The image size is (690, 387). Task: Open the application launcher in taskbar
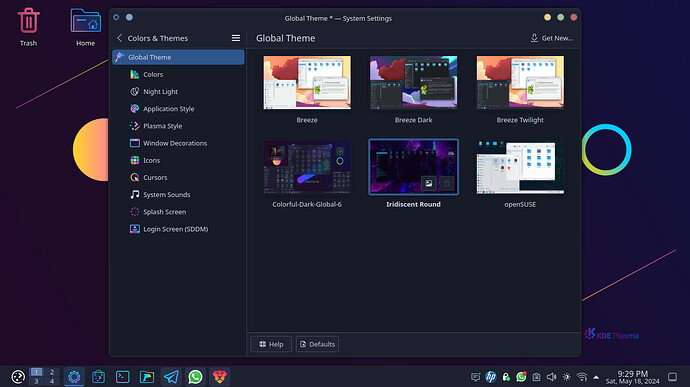(x=18, y=377)
